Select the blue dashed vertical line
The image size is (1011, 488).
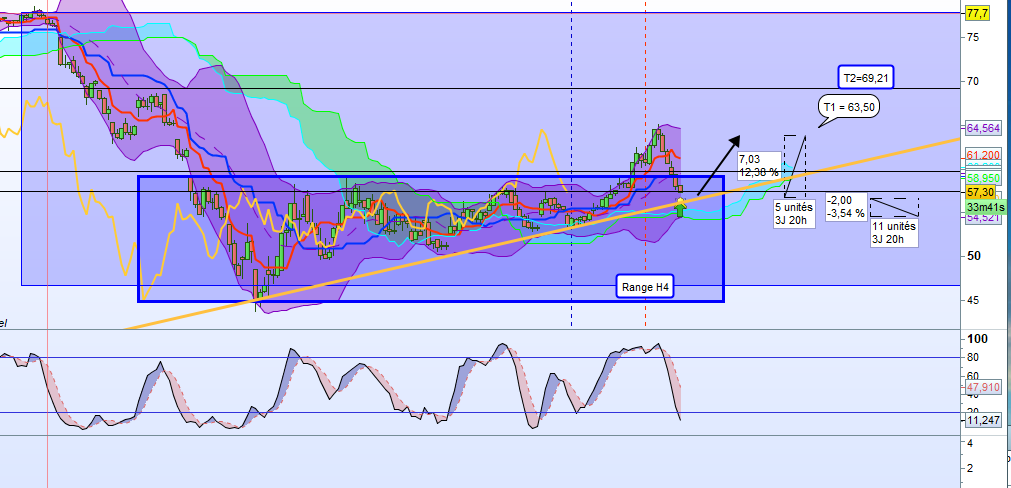(572, 161)
